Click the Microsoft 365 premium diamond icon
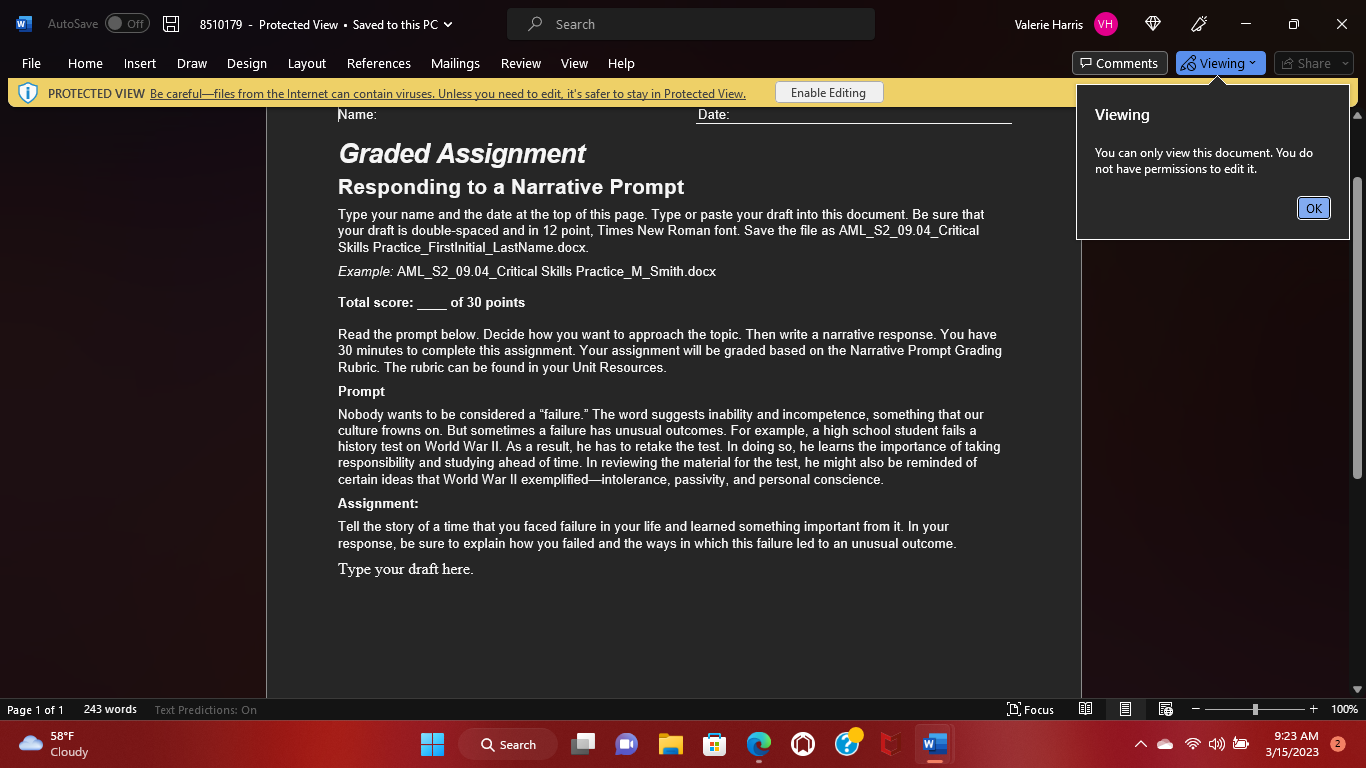The height and width of the screenshot is (768, 1366). click(1152, 23)
